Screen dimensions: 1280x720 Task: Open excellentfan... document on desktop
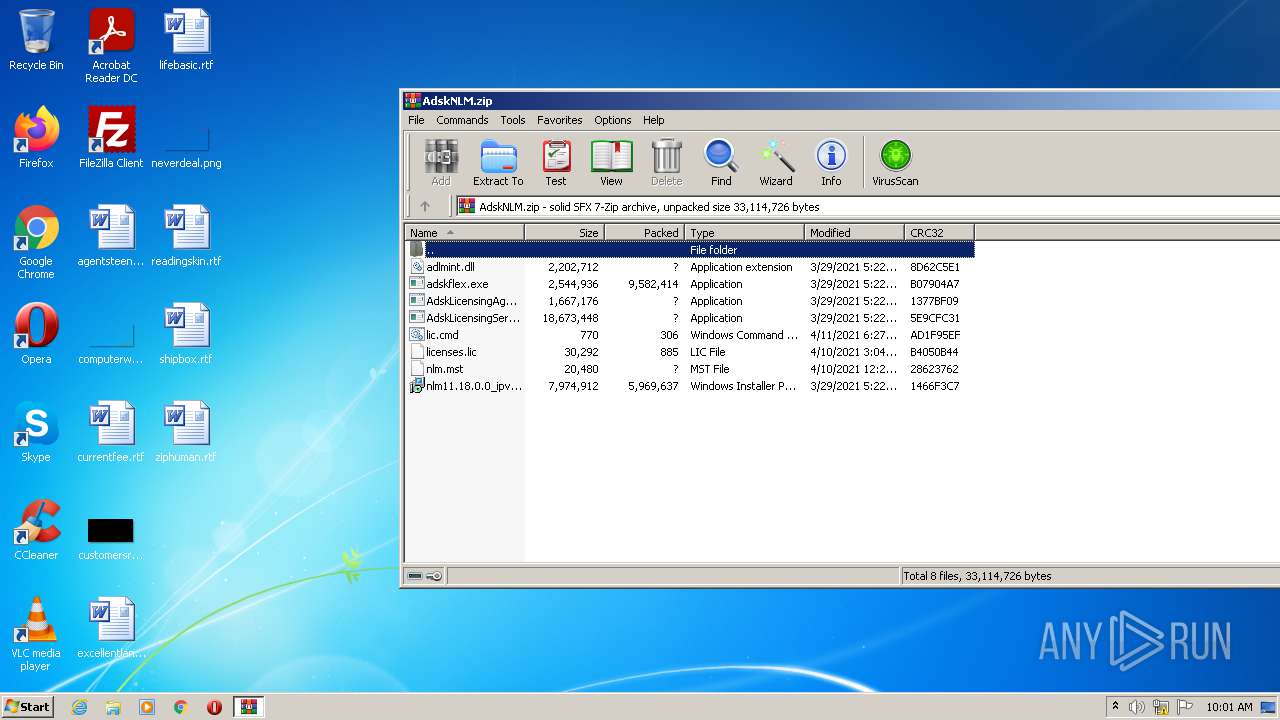[111, 628]
